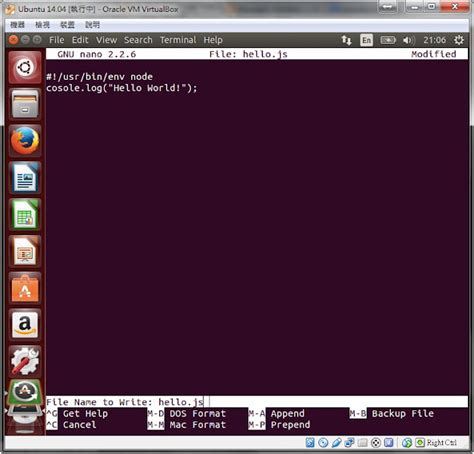Launch the Files manager from the launcher

[25, 104]
